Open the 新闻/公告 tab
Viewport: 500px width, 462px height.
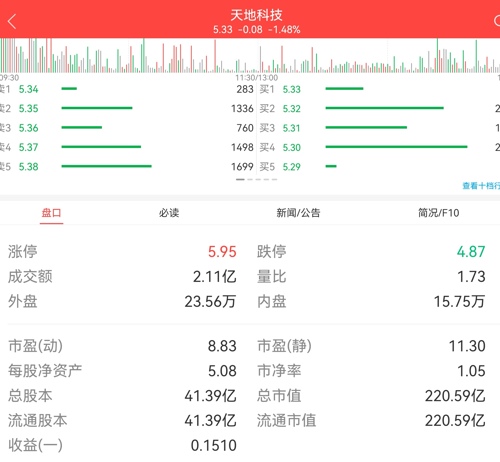click(298, 213)
